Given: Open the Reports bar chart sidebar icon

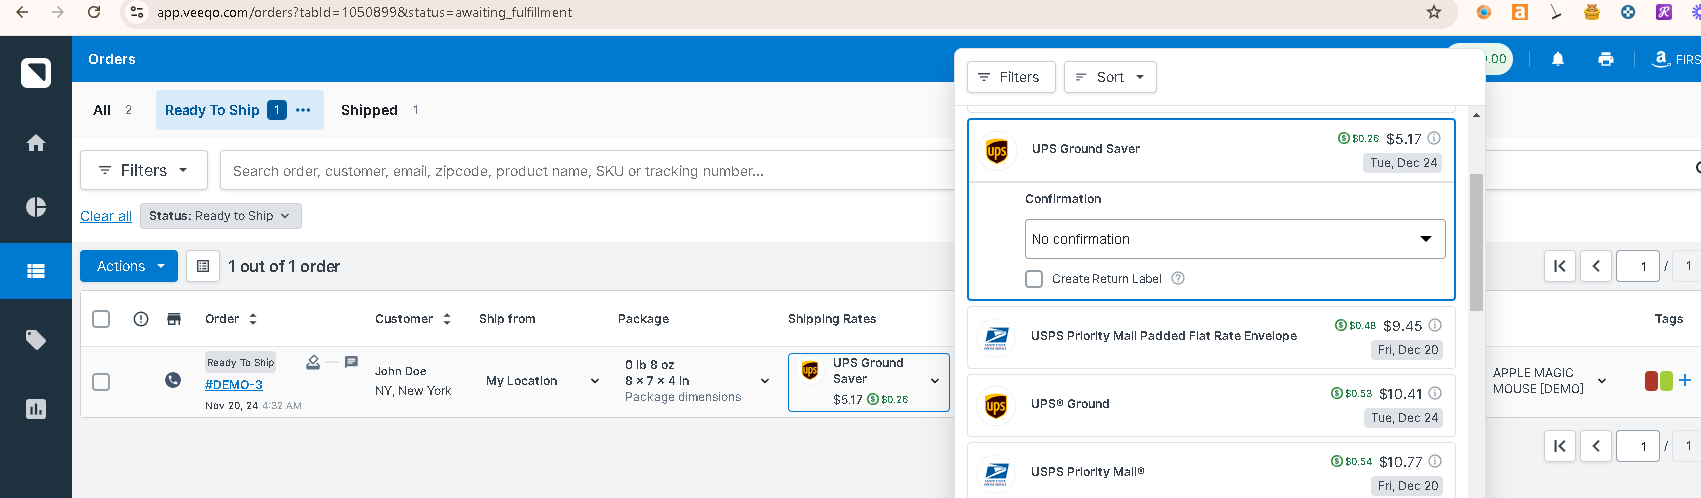Looking at the screenshot, I should tap(36, 409).
